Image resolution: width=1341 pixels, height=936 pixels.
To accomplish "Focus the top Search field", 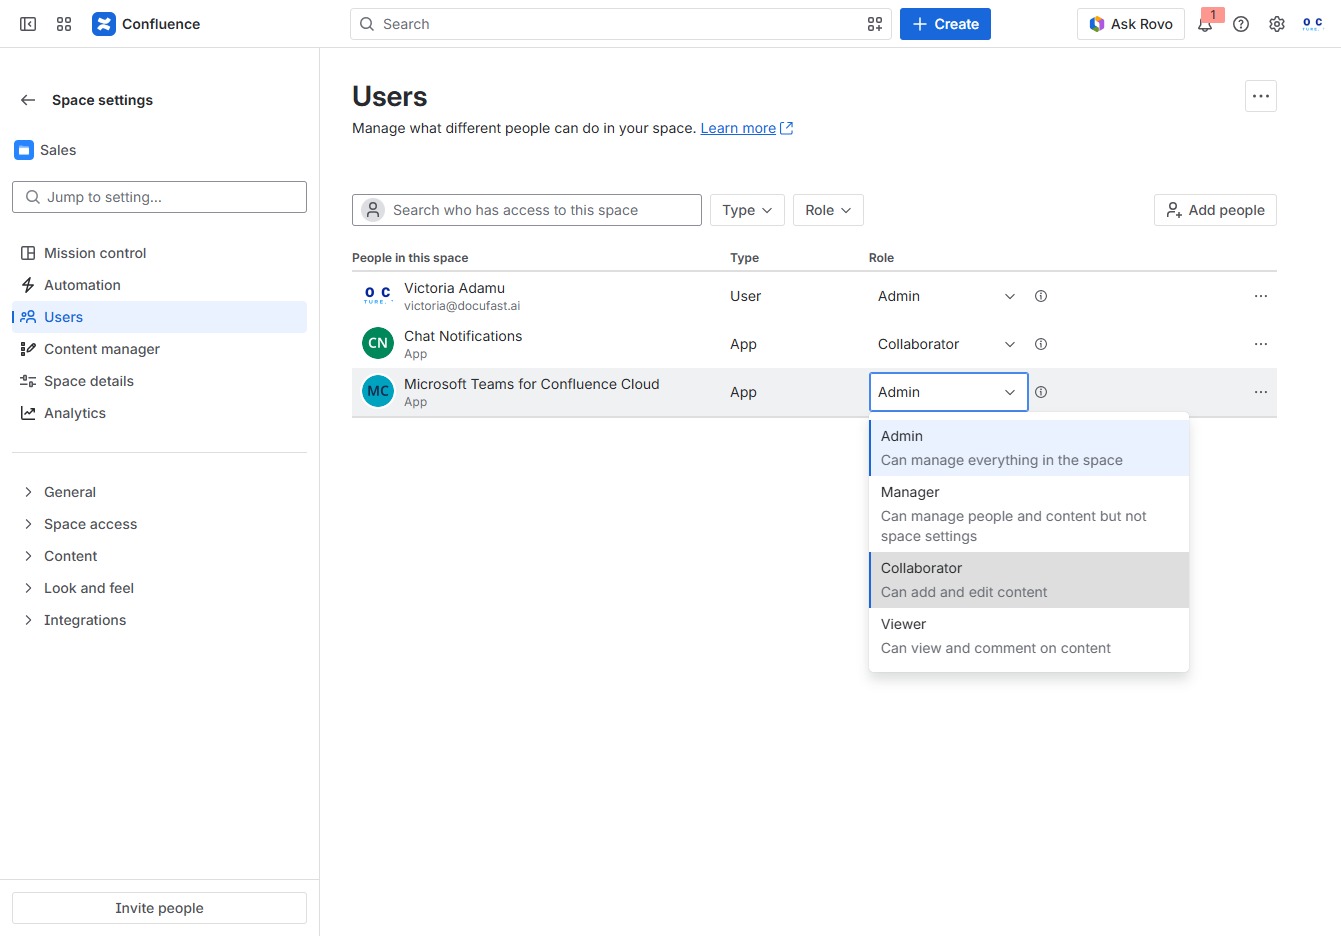I will [620, 24].
